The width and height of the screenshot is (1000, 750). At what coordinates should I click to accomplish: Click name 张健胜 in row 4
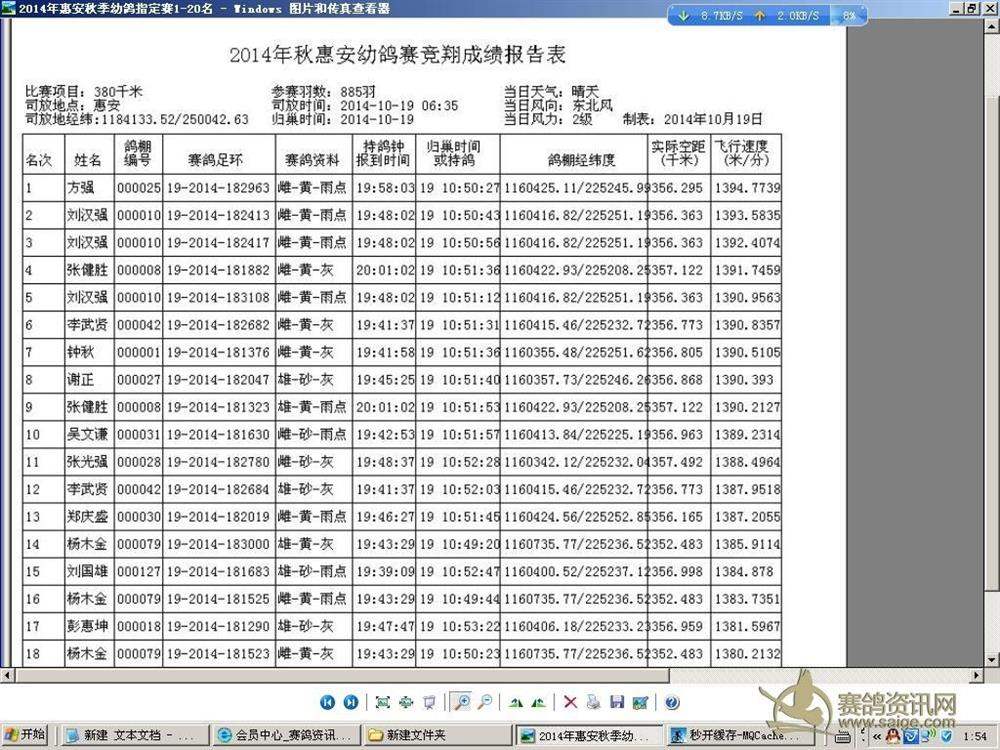click(x=87, y=270)
